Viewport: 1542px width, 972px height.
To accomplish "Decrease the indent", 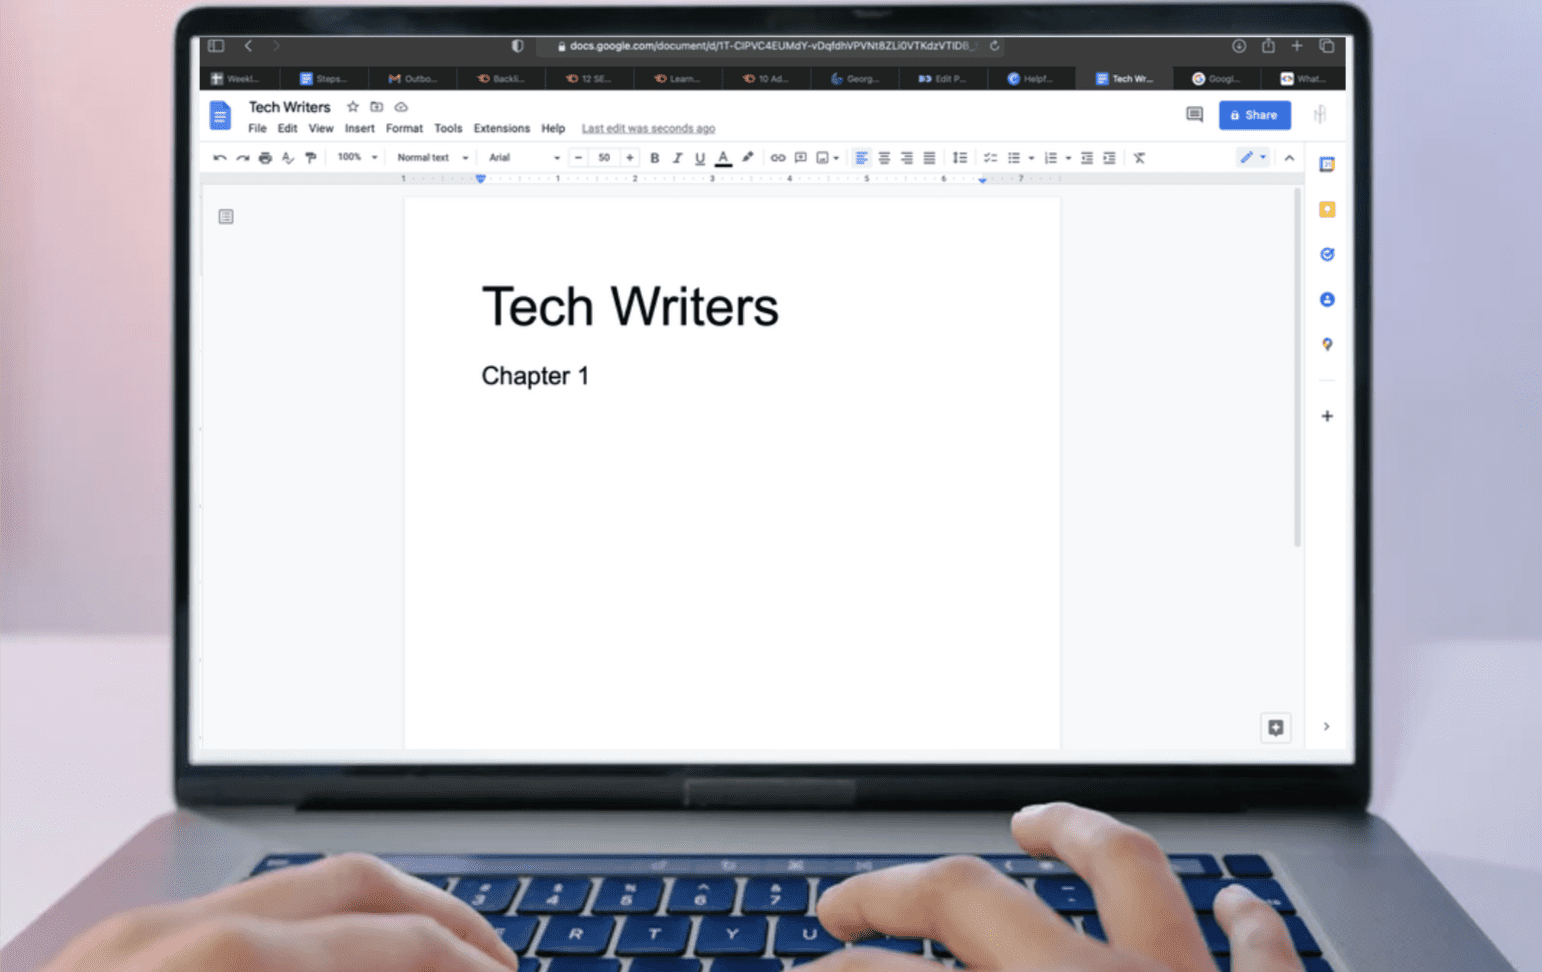I will [1087, 158].
